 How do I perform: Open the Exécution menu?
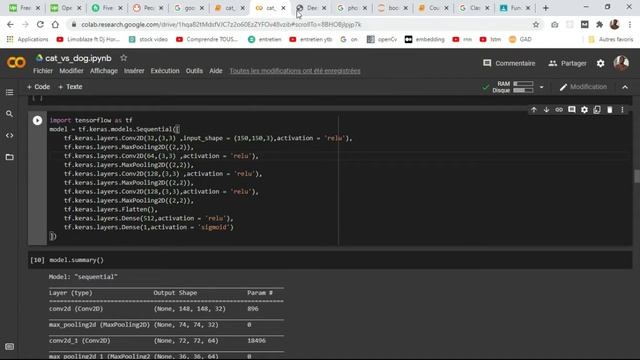[165, 71]
